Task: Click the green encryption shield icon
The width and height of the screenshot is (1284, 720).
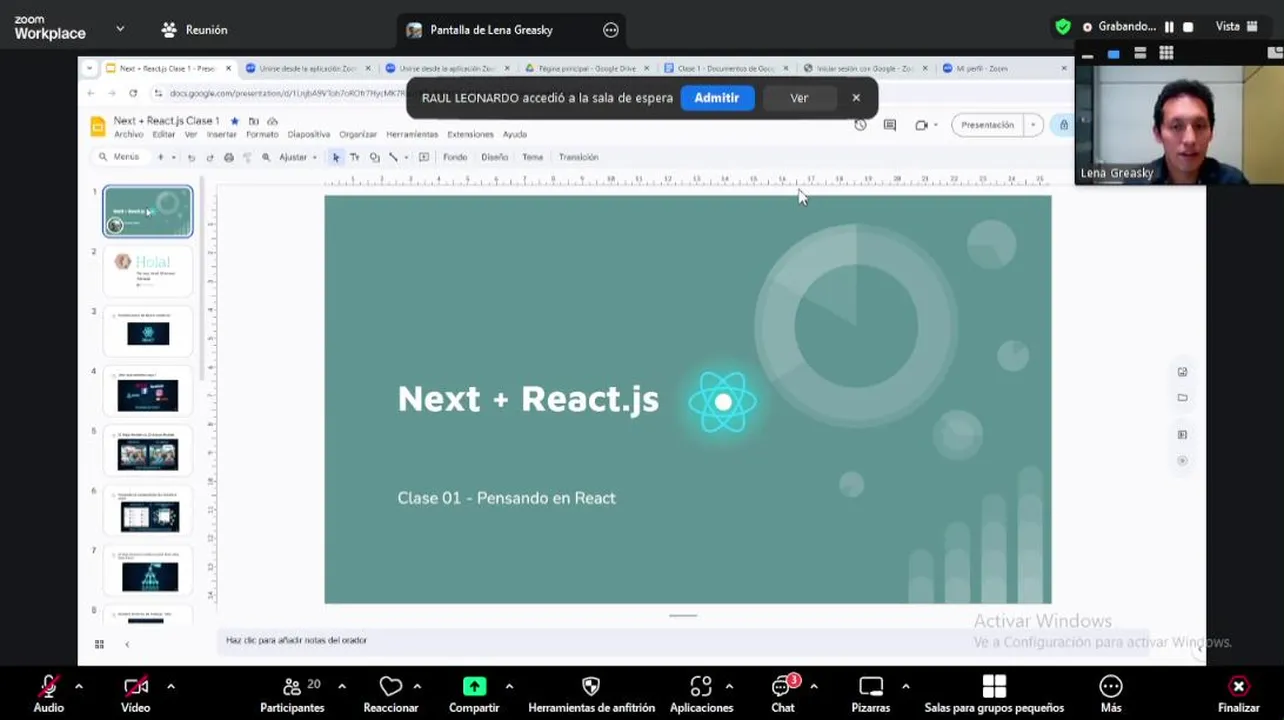Action: 1063,27
